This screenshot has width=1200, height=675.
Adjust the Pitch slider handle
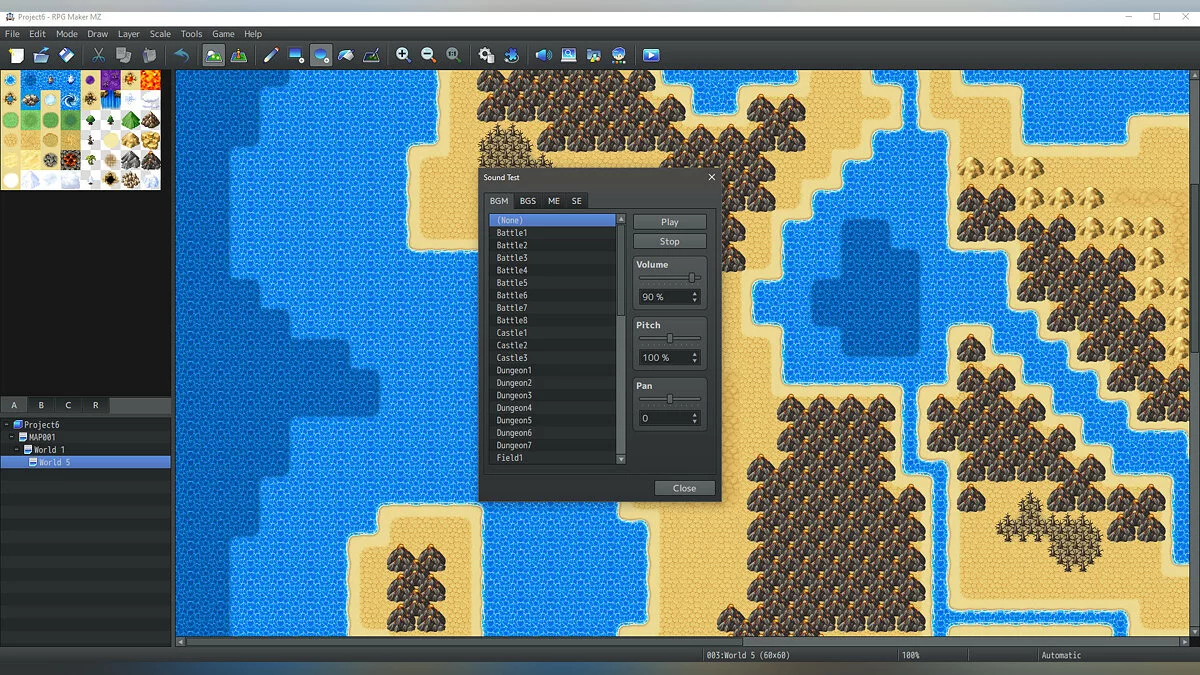(670, 338)
